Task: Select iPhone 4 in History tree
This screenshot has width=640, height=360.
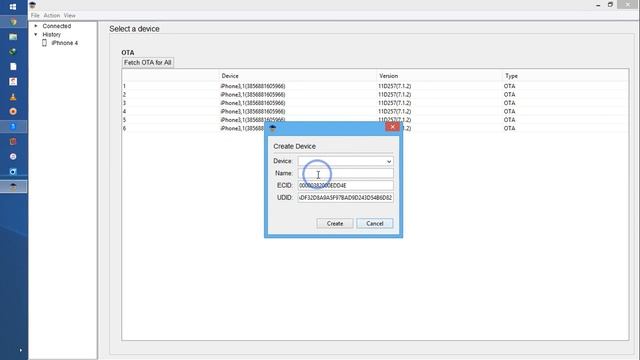Action: (x=64, y=43)
